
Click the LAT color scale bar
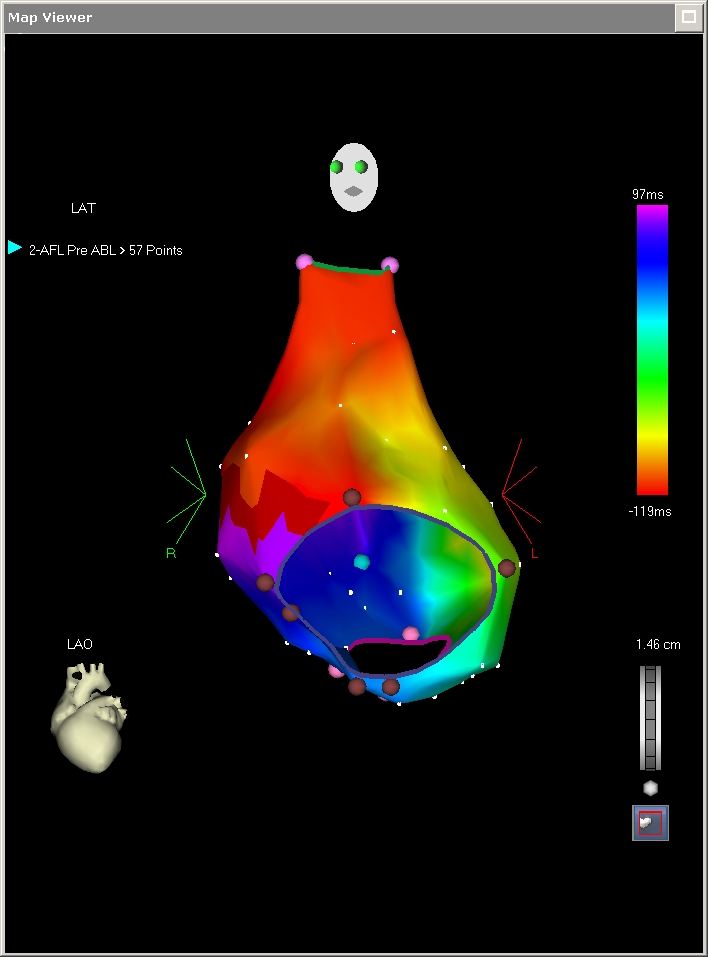point(652,350)
